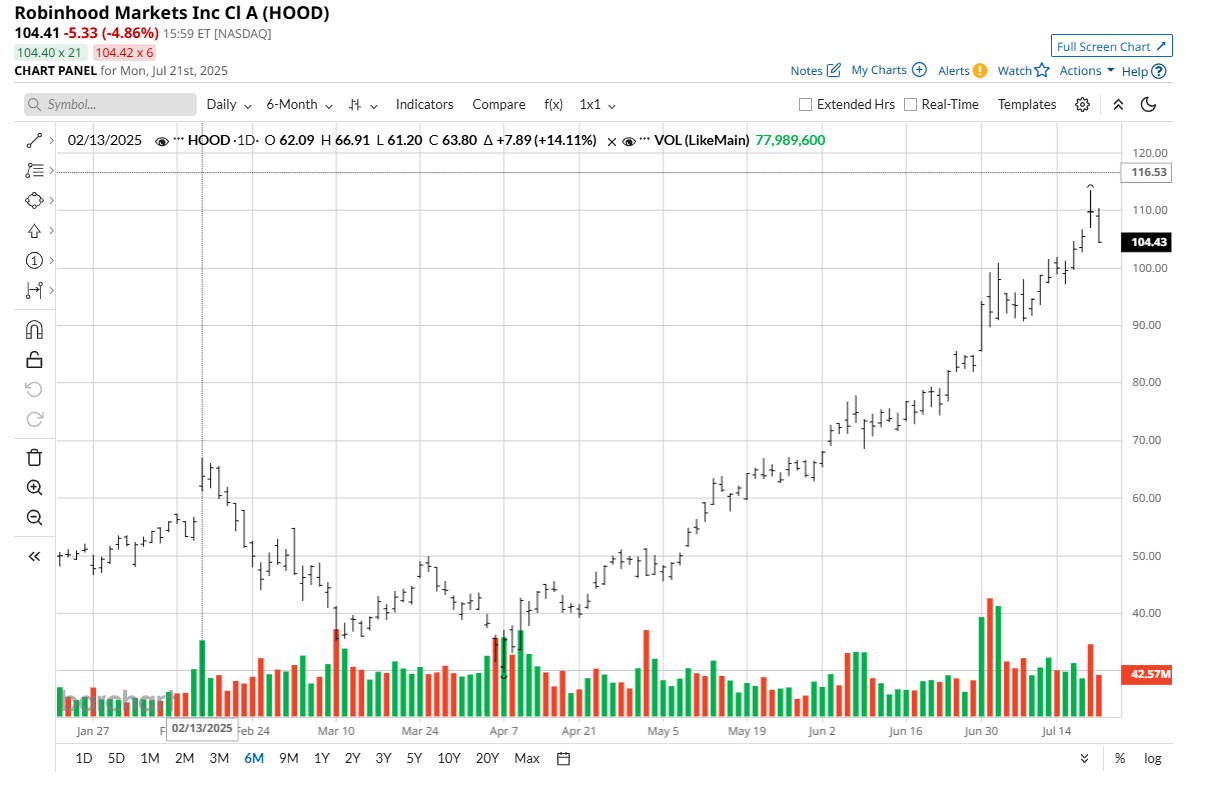Select the shapes drawing tool icon
Screen dimensions: 1228x792
34,201
